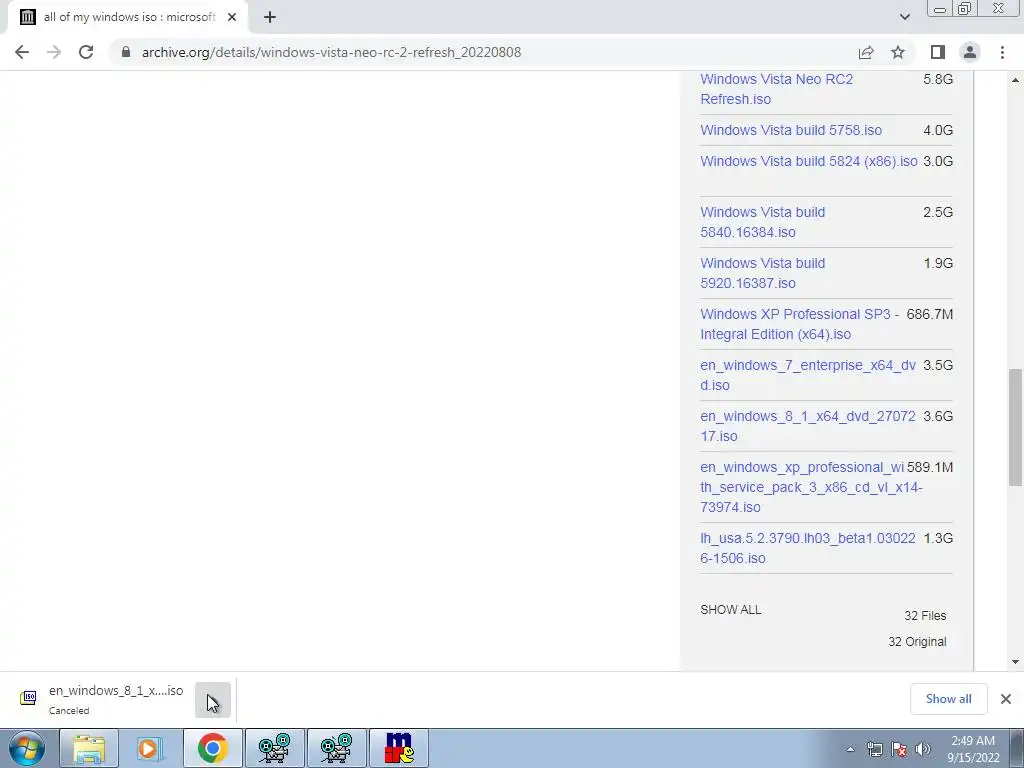Image resolution: width=1024 pixels, height=768 pixels.
Task: Download Windows Vista Neo RC2 Refresh.iso
Action: click(x=776, y=89)
